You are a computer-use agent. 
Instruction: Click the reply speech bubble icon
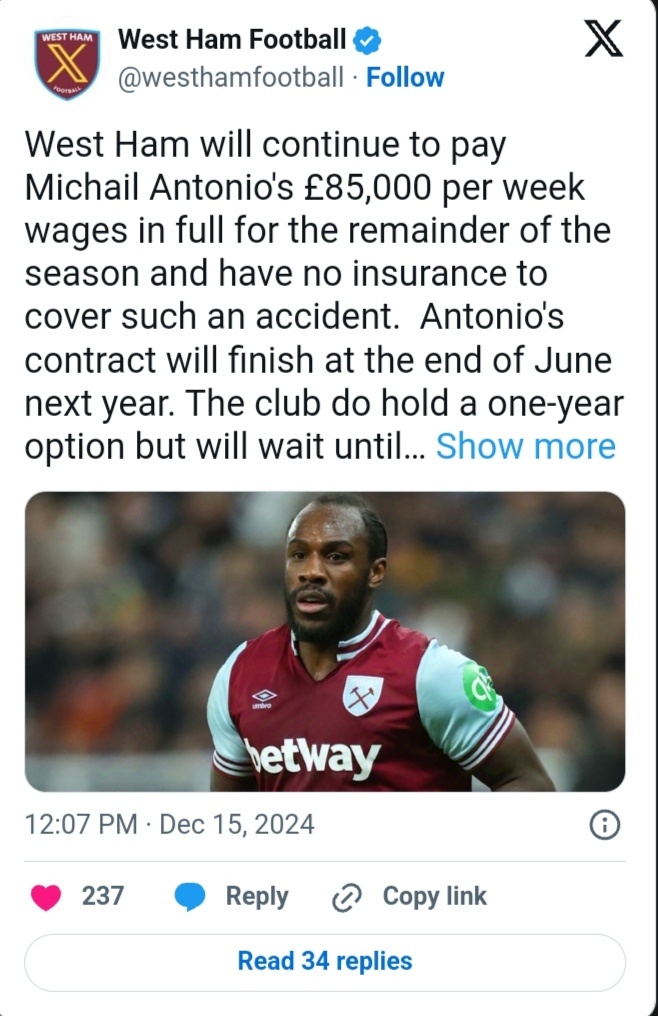point(190,897)
